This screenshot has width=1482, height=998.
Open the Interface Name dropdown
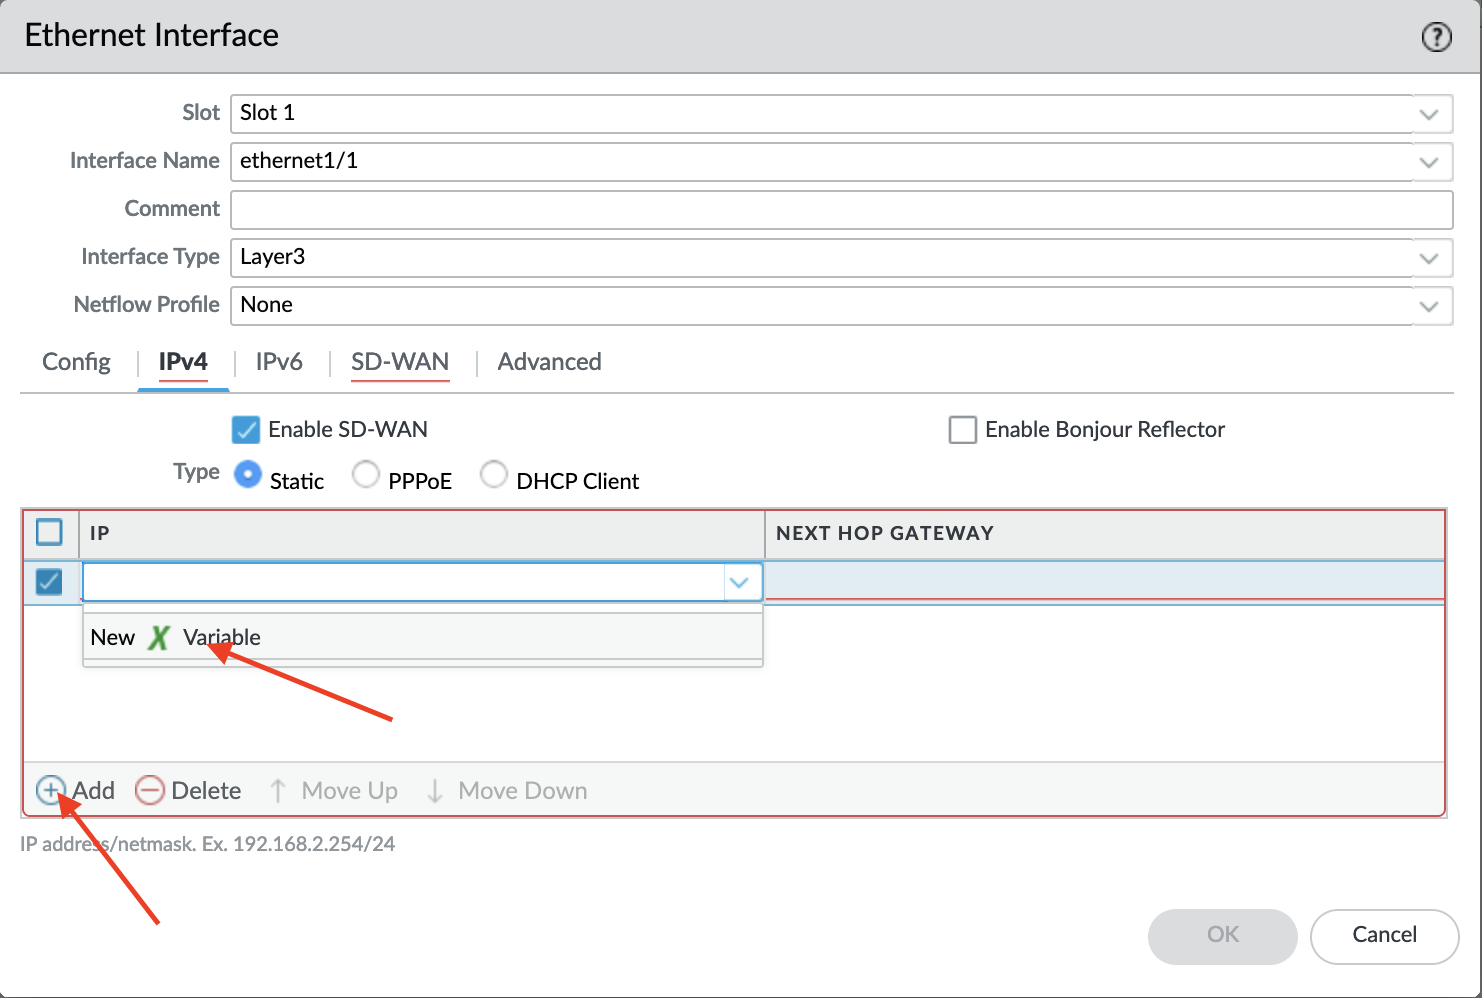[x=1428, y=162]
